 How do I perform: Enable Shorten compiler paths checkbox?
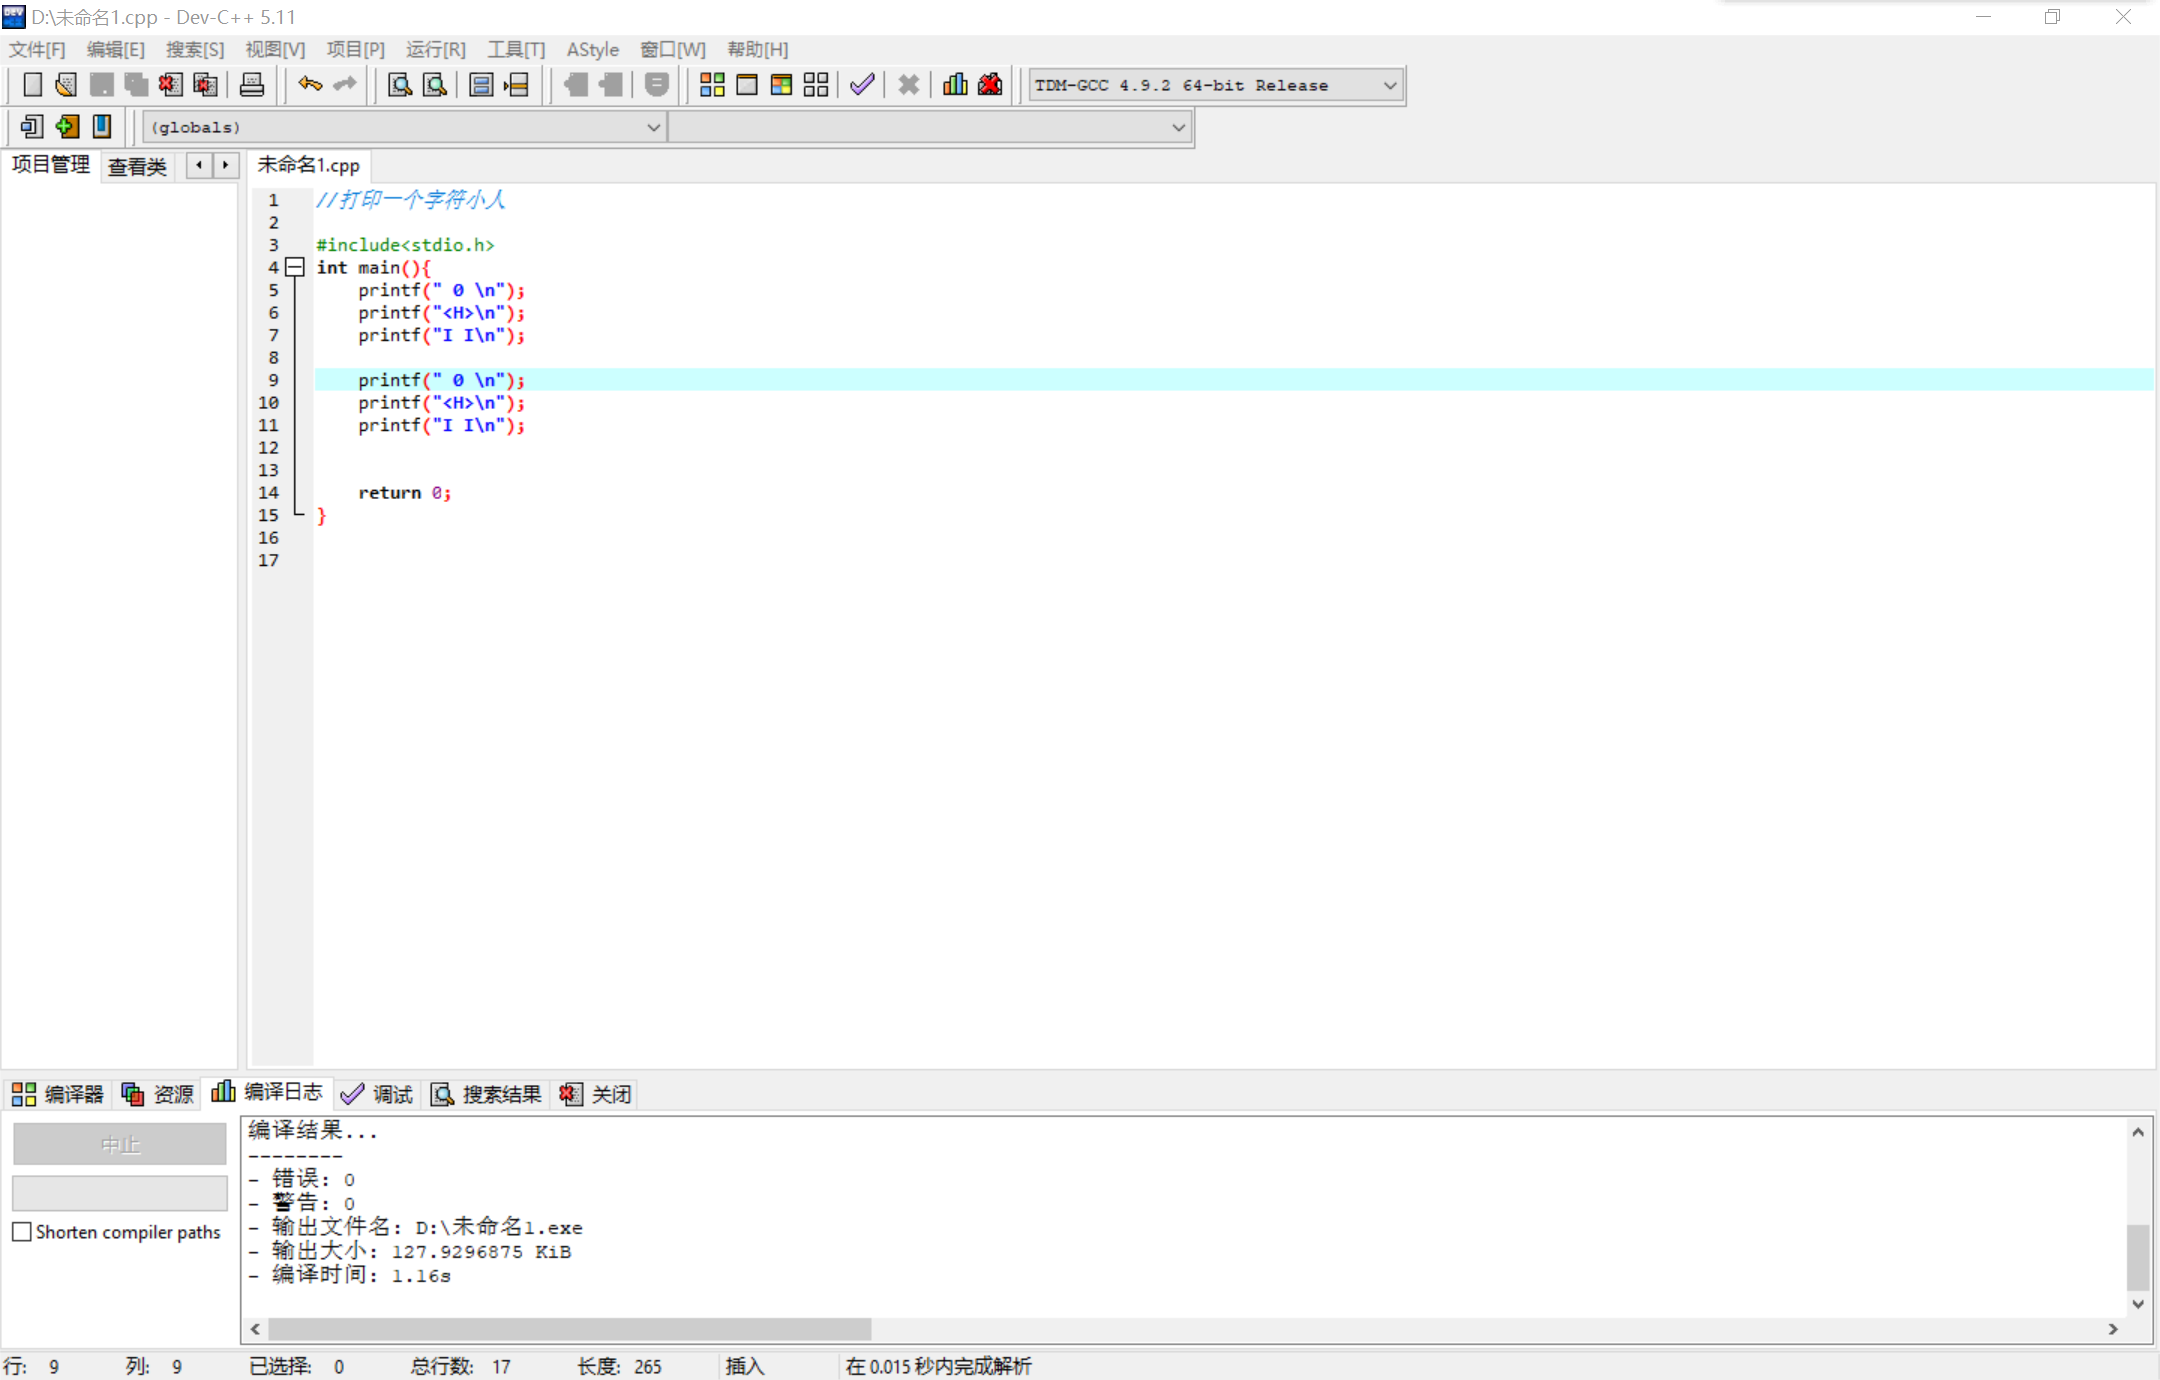click(x=22, y=1232)
